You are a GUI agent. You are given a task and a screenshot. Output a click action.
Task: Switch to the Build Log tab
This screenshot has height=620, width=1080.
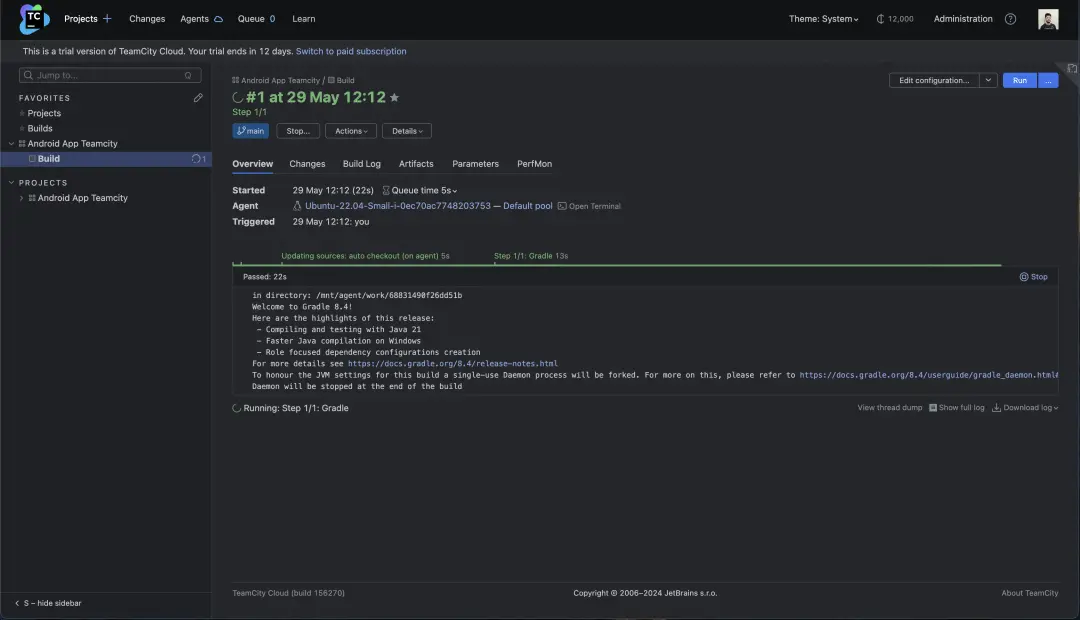tap(361, 164)
